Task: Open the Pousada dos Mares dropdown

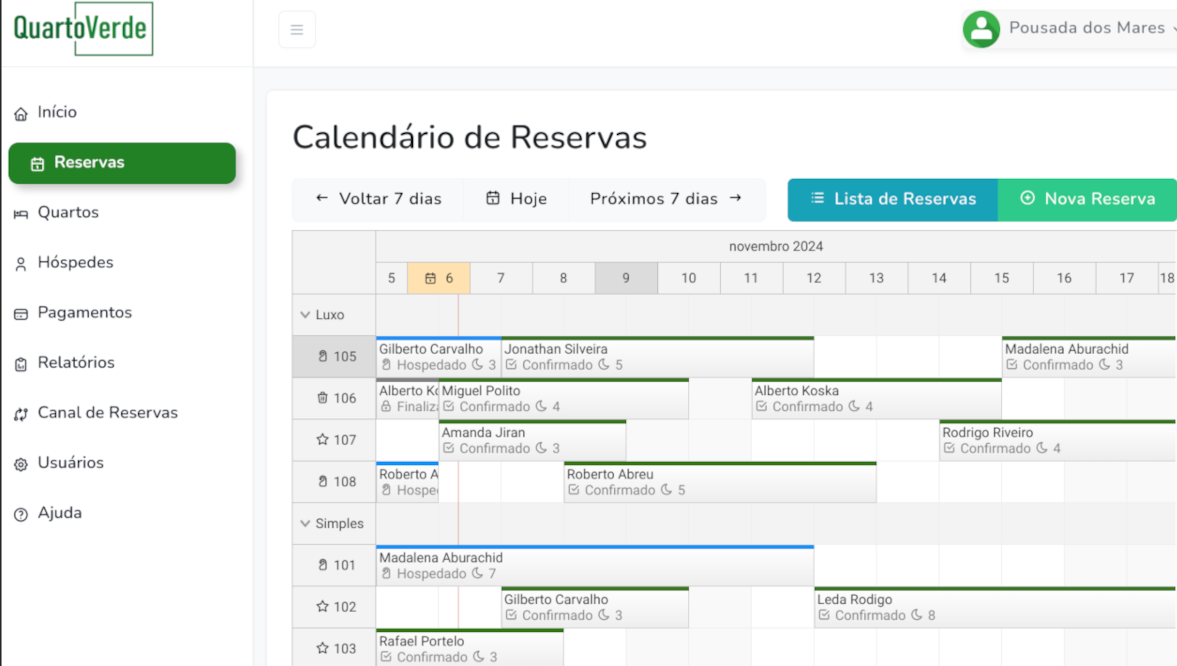Action: click(1090, 28)
